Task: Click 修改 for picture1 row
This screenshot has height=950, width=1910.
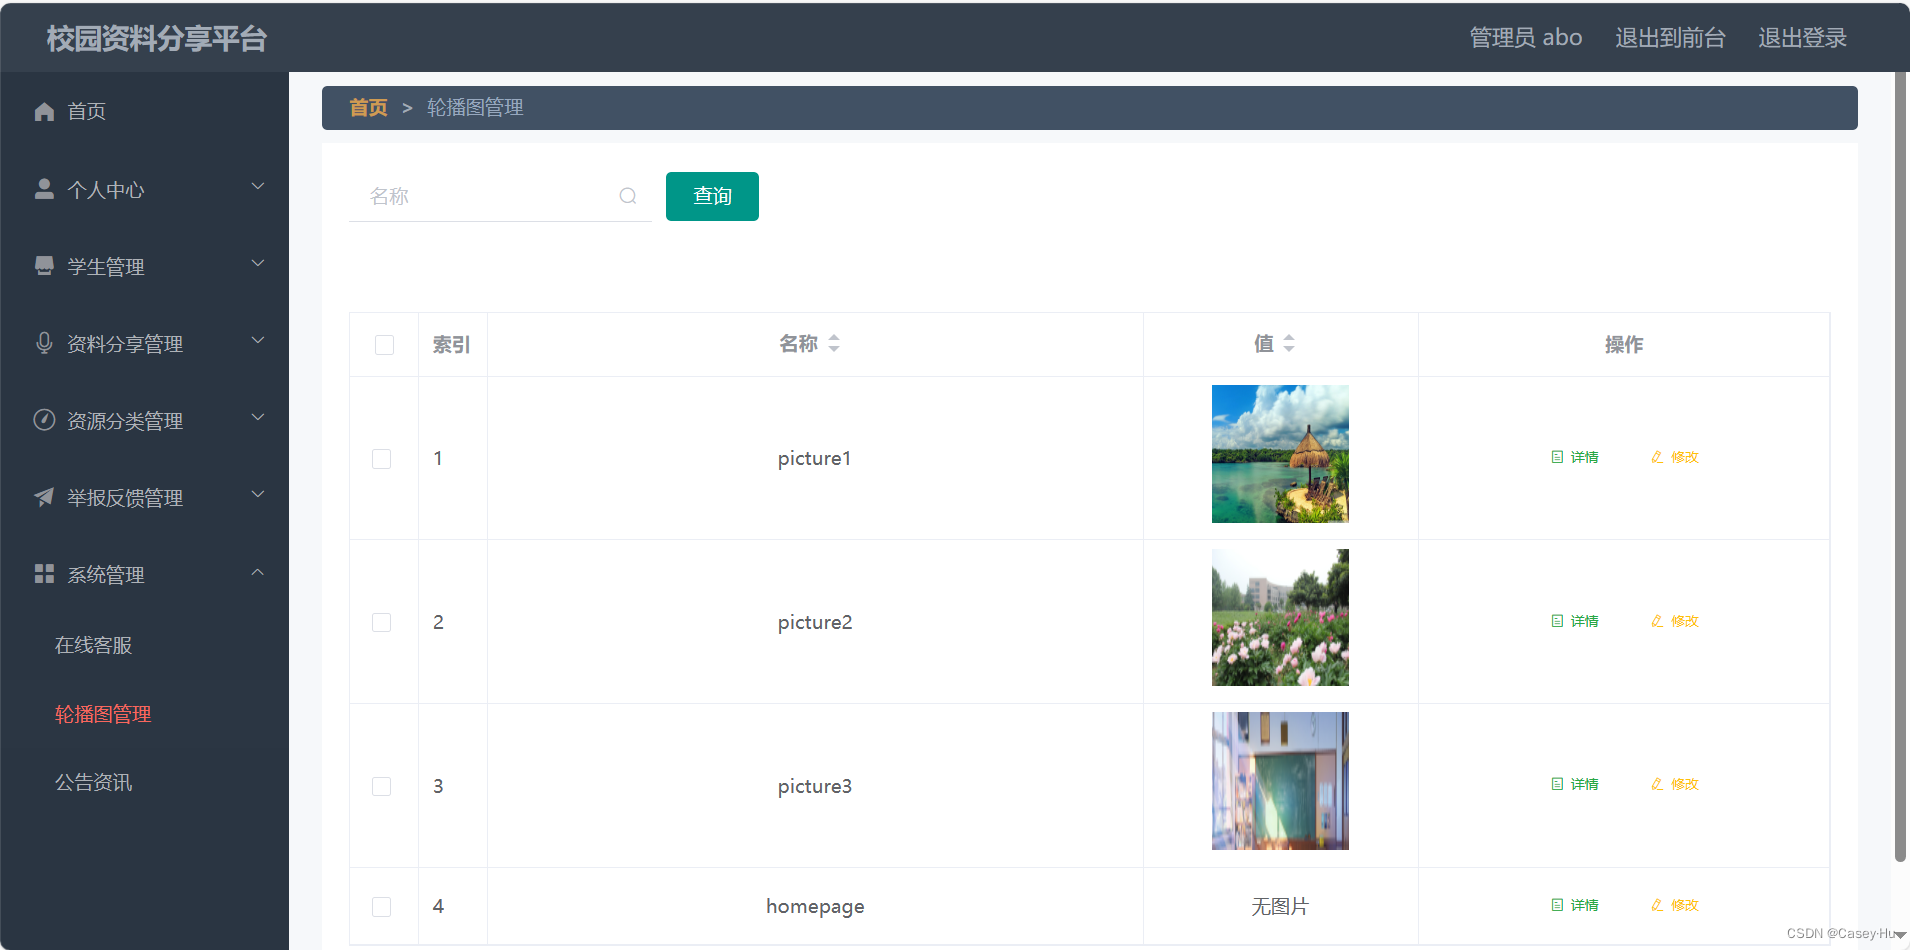Action: (1675, 457)
